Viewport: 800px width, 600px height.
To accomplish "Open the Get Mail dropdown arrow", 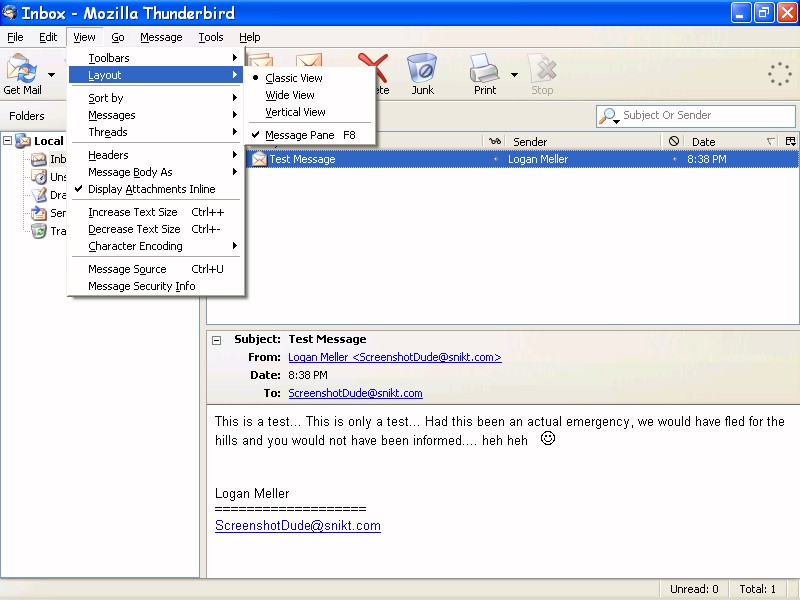I will click(x=52, y=75).
